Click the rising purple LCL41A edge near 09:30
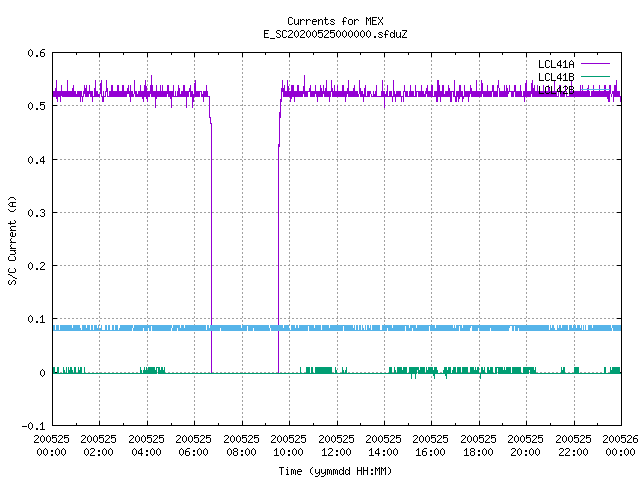This screenshot has height=480, width=640. click(279, 257)
